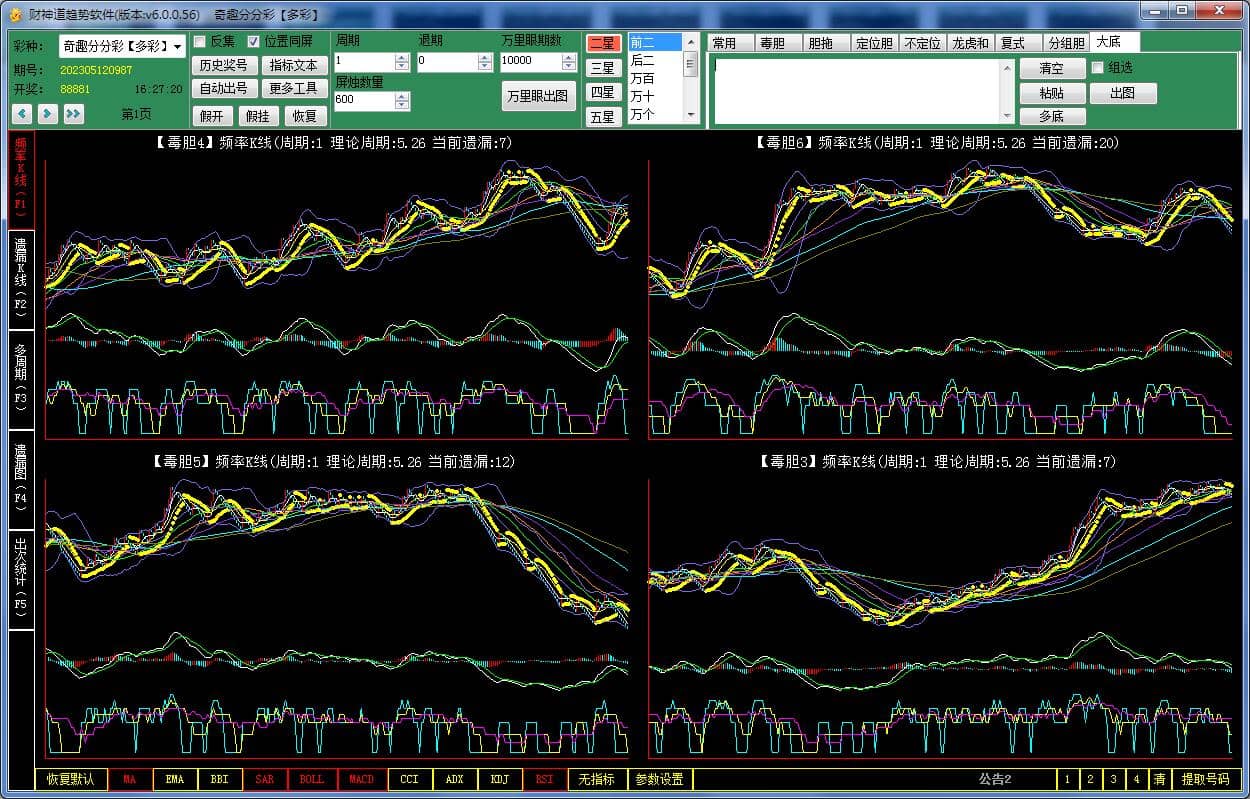Viewport: 1250px width, 799px height.
Task: Open the 彩种 lottery type dropdown
Action: click(178, 47)
